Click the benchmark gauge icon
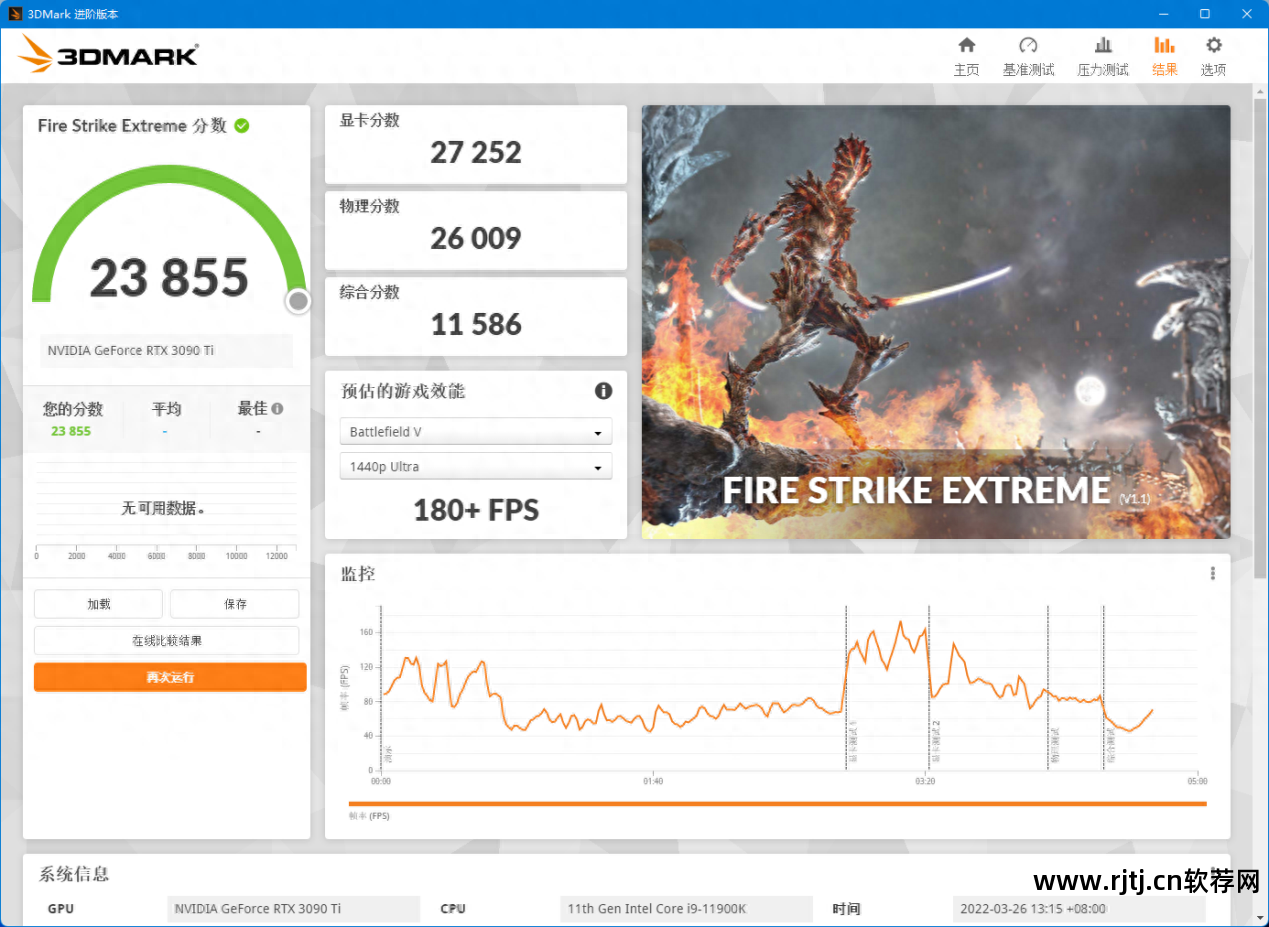Screen dimensions: 1269x927 click(1028, 45)
